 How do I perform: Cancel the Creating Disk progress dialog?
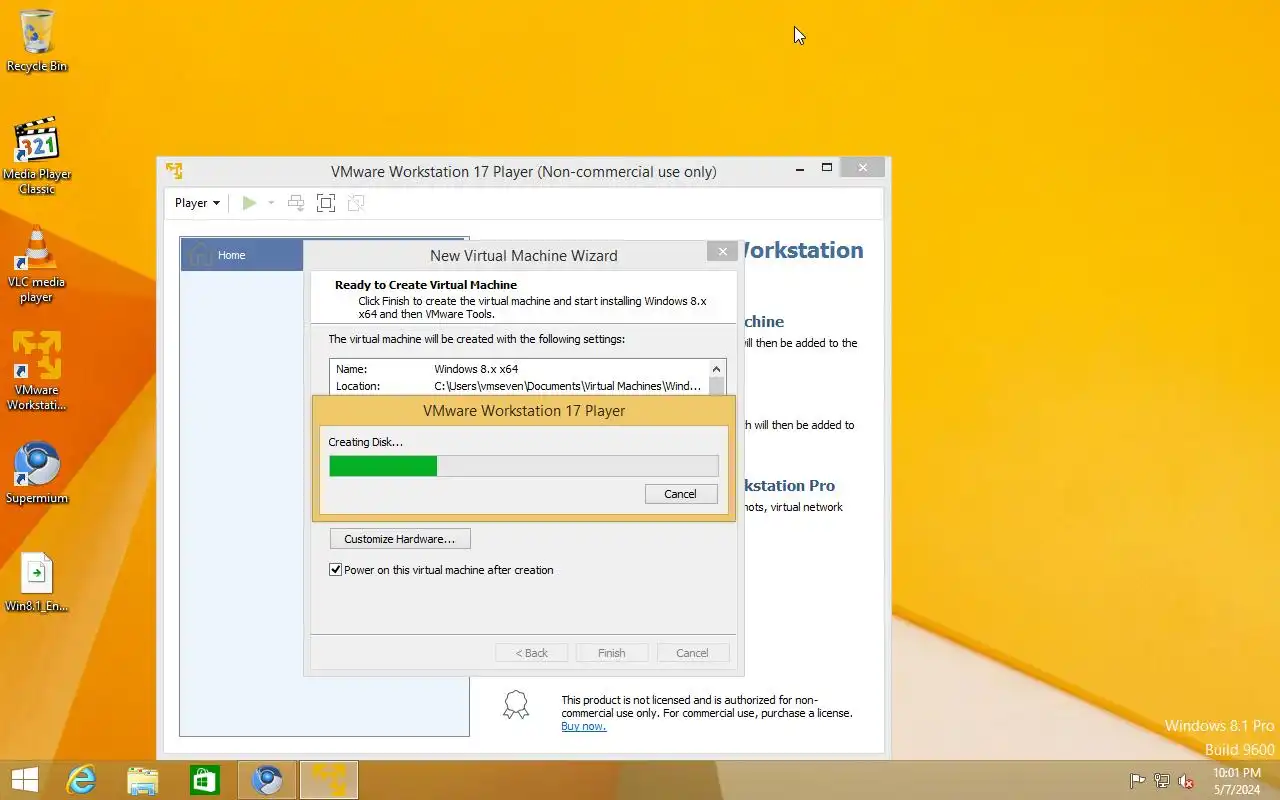680,494
